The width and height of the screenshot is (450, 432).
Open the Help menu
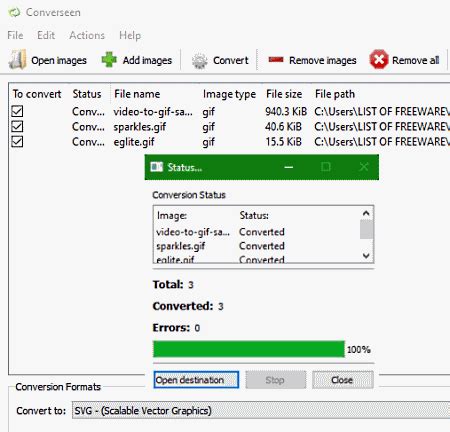(x=130, y=35)
